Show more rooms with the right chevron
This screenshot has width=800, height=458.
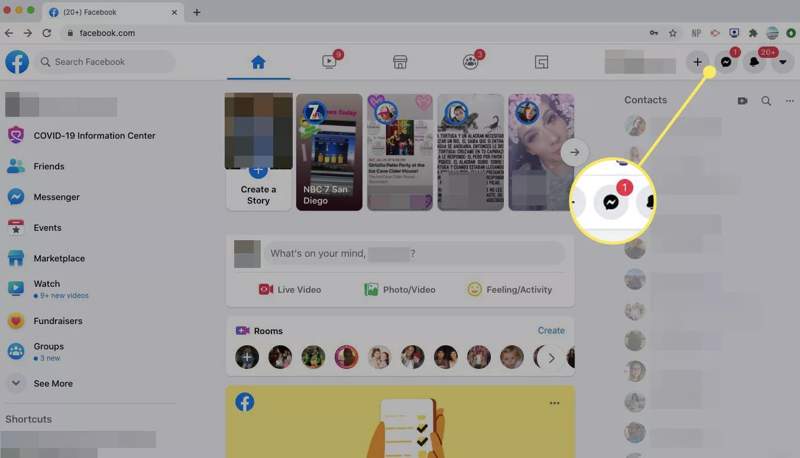(x=552, y=359)
